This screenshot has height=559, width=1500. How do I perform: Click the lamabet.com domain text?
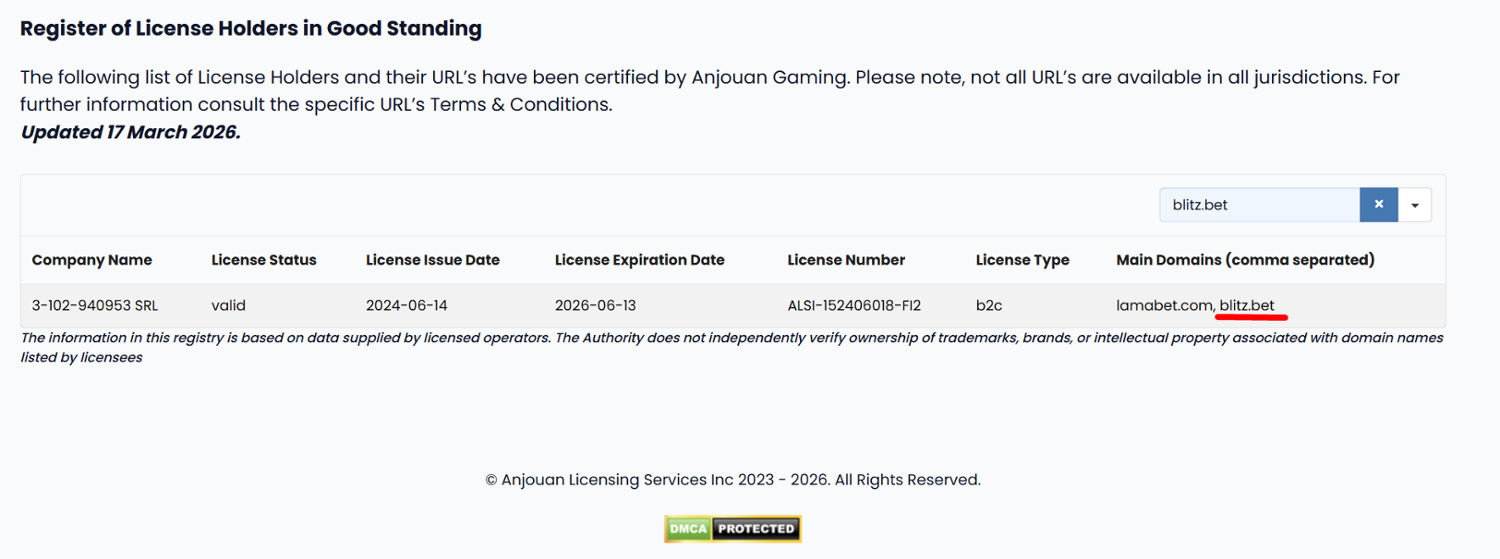tap(1164, 306)
